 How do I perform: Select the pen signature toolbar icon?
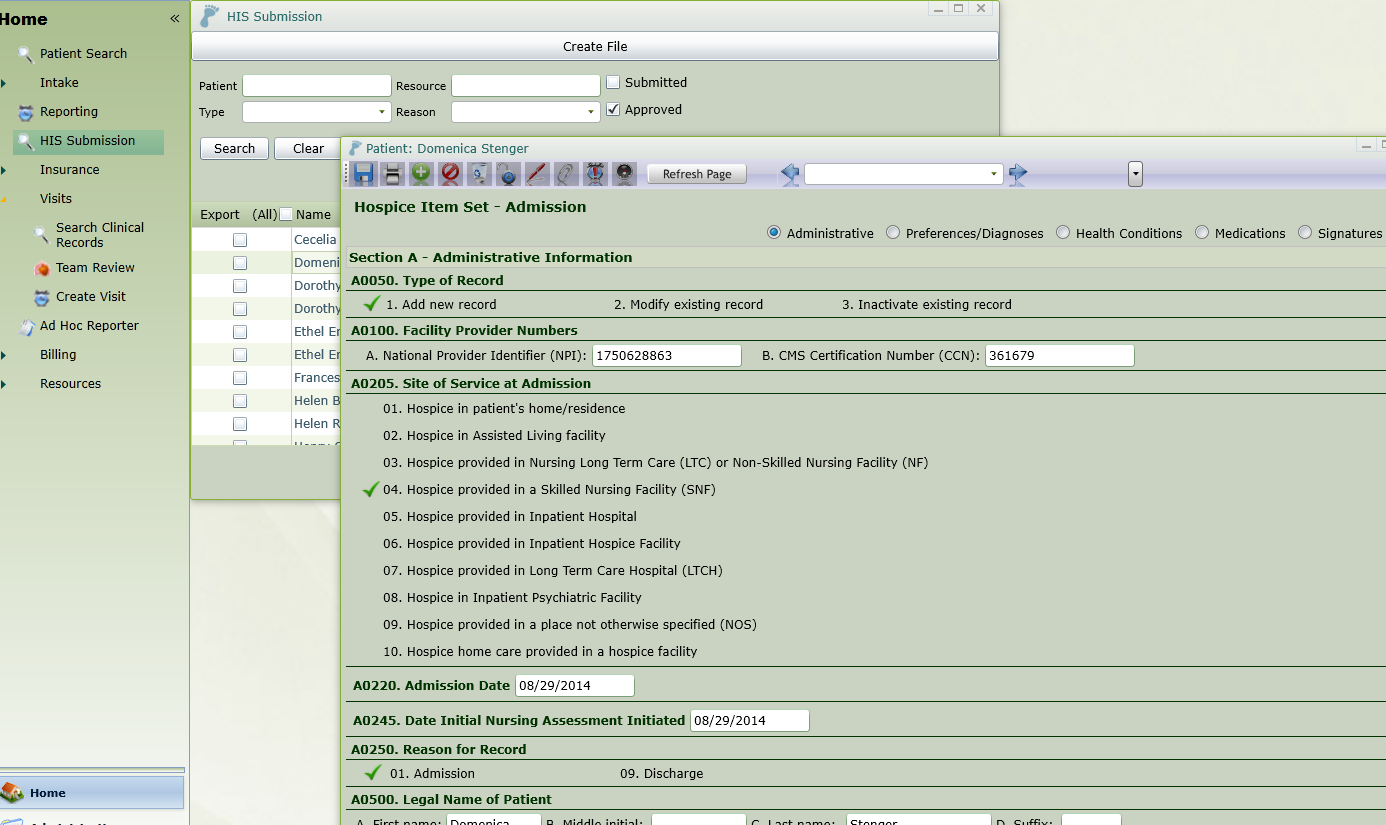point(537,173)
